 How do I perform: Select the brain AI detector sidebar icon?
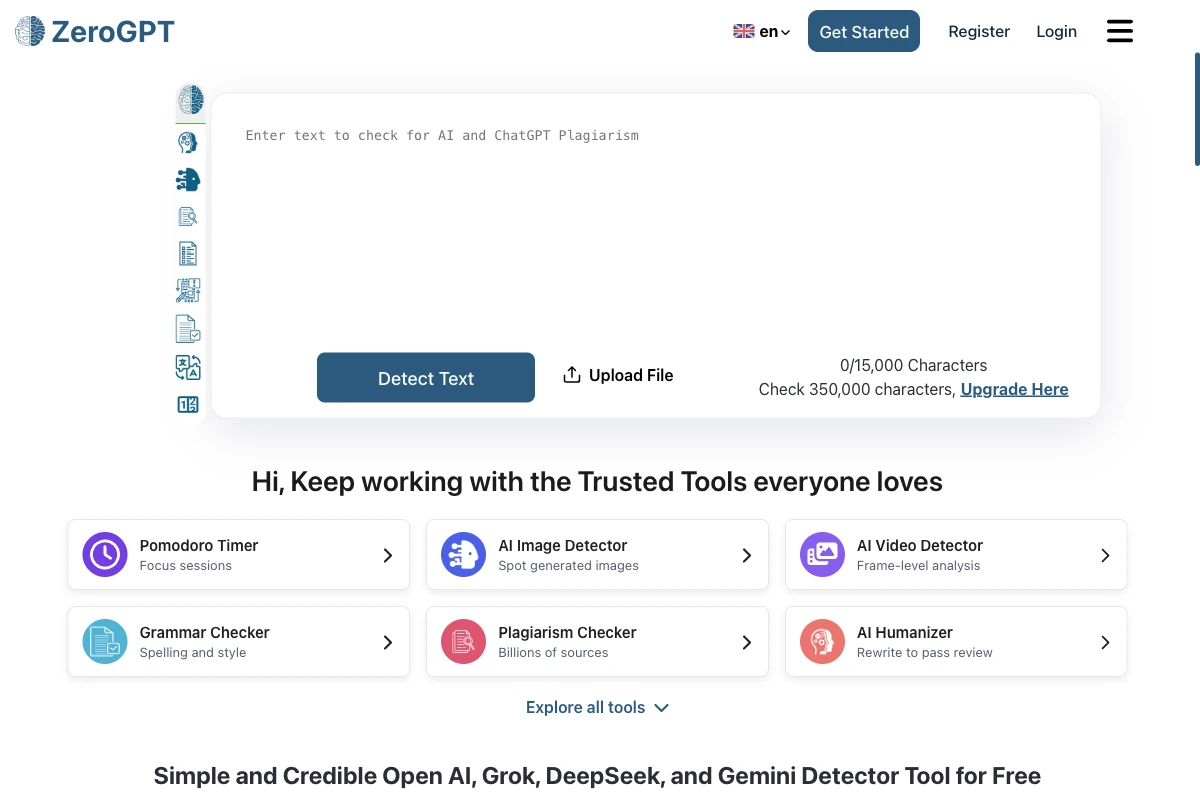[190, 99]
